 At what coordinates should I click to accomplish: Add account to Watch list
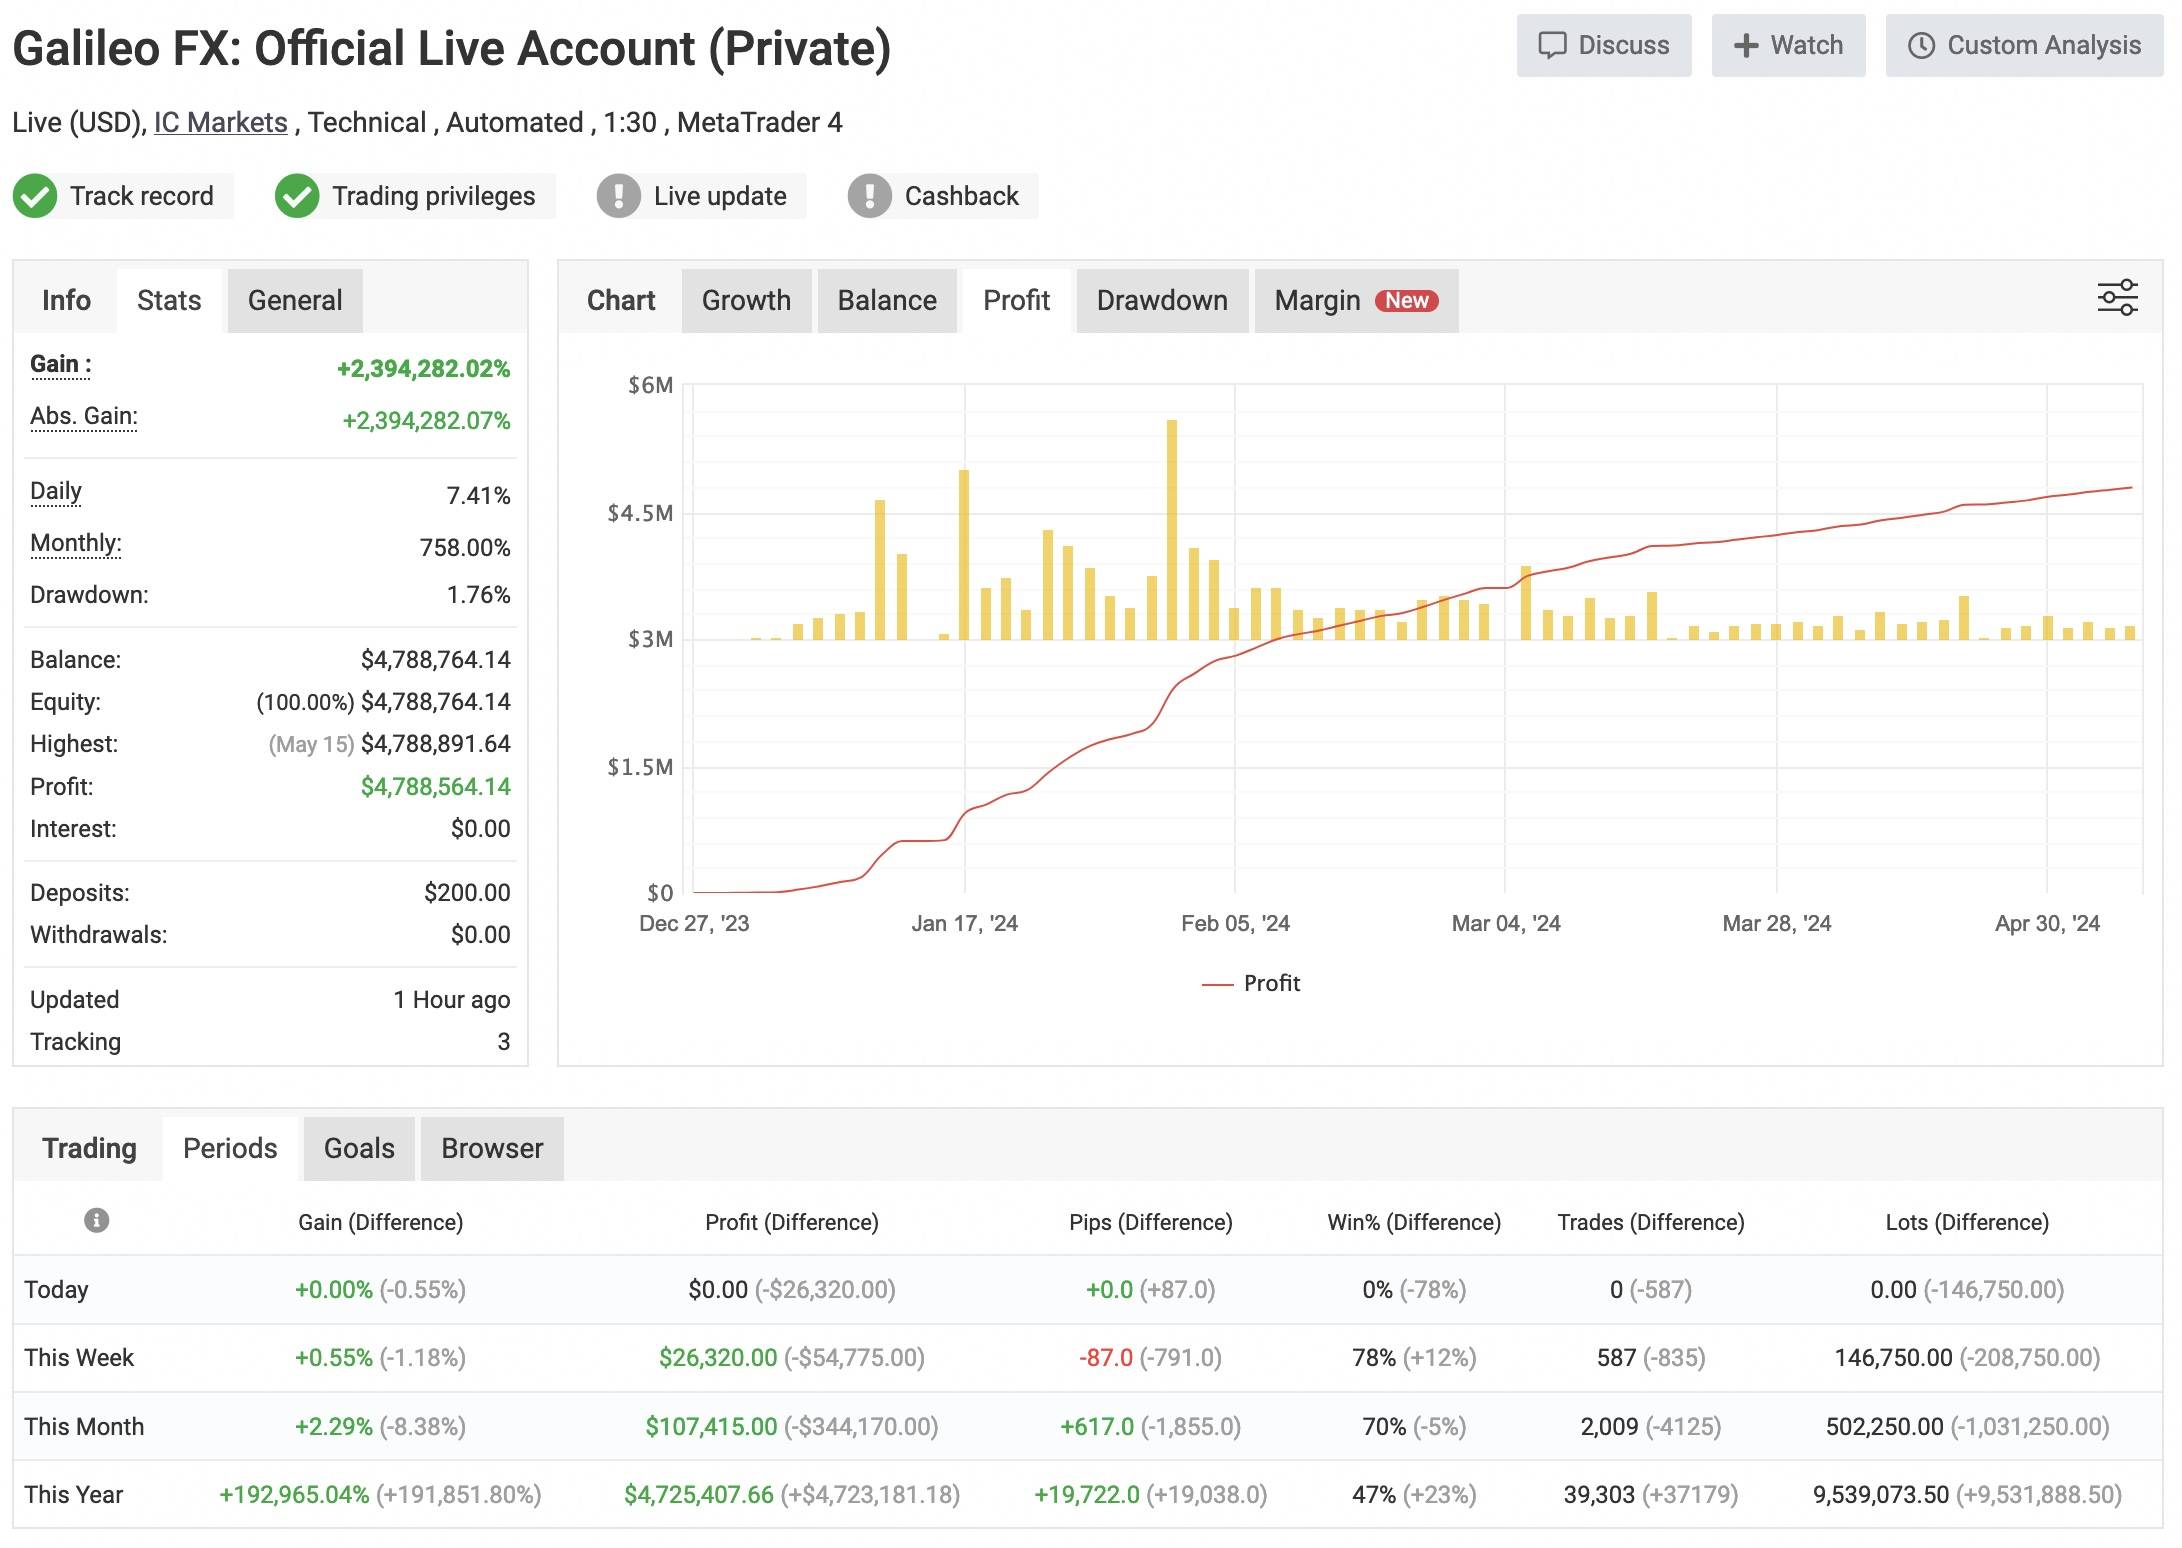click(1788, 46)
